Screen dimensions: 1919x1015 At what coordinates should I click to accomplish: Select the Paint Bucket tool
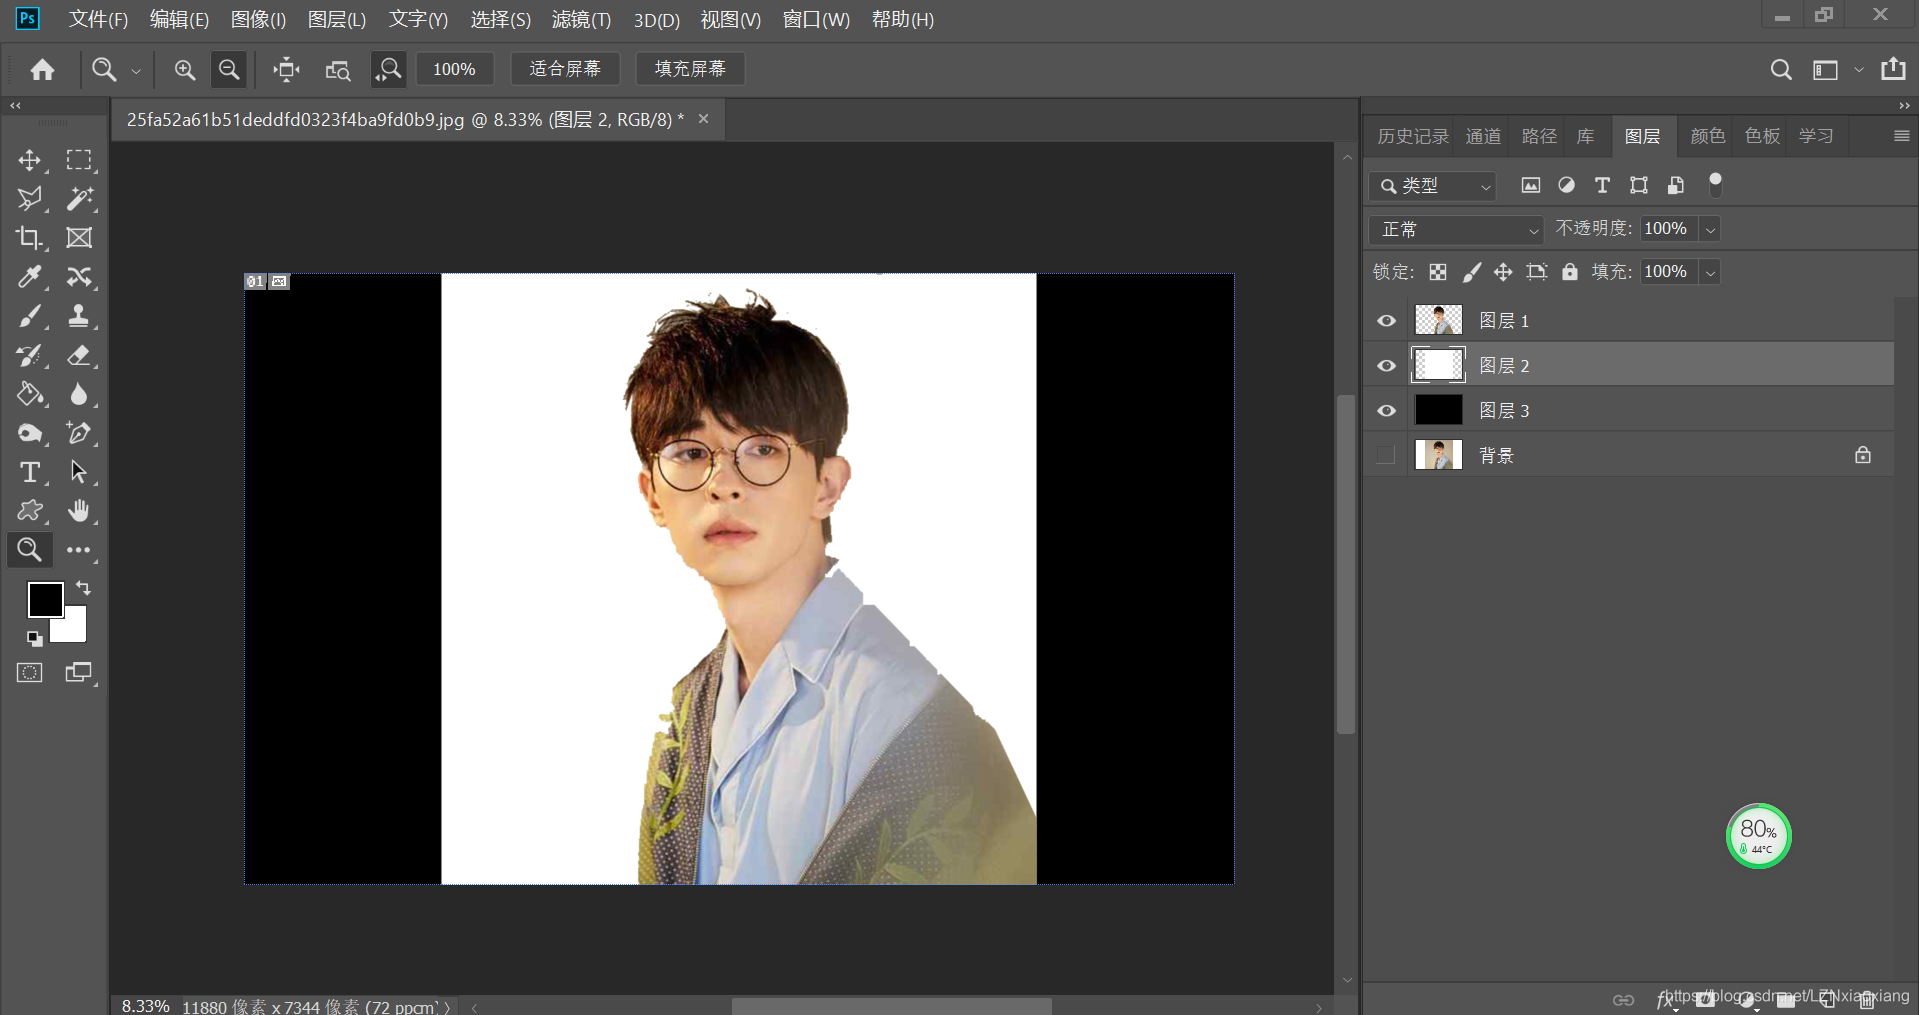point(29,394)
